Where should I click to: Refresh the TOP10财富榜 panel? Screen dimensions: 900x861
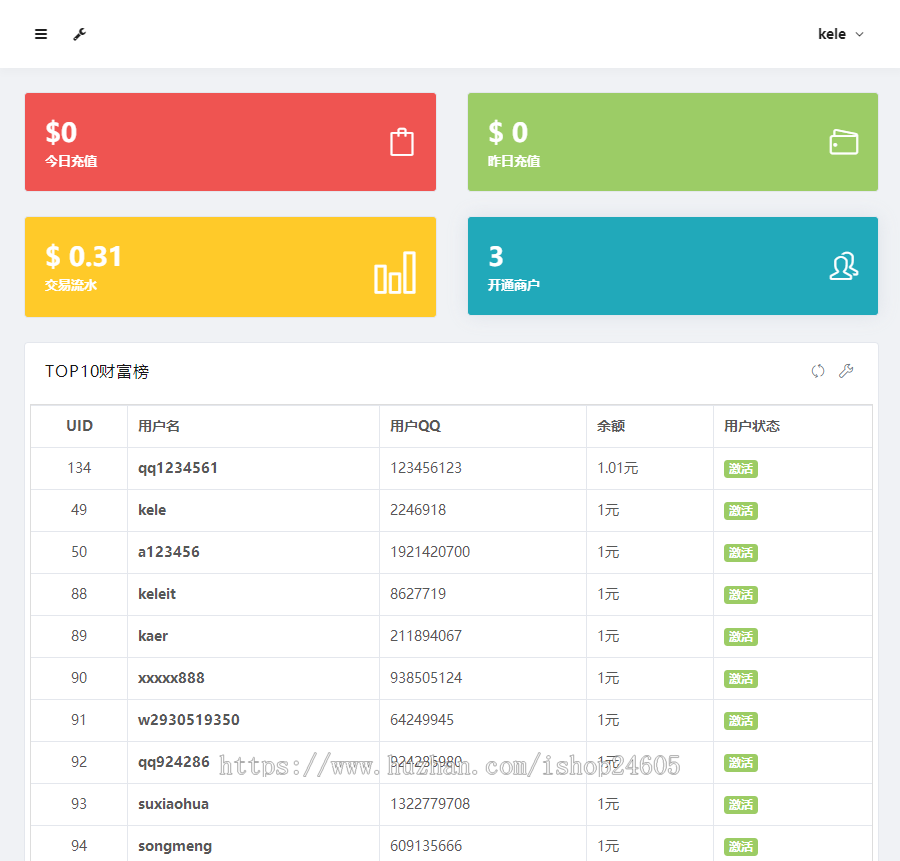(818, 371)
